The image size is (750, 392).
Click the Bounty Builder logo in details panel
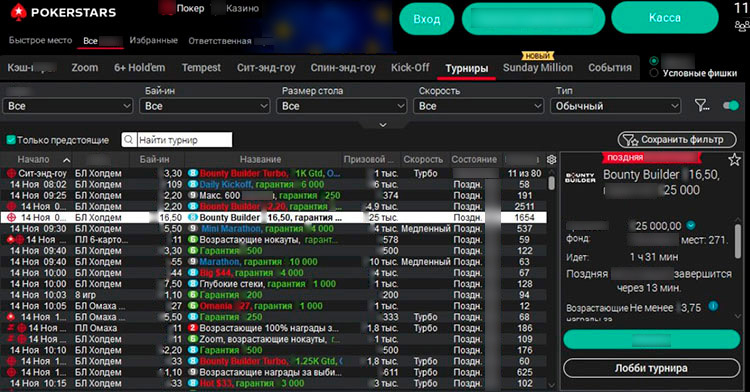[580, 178]
